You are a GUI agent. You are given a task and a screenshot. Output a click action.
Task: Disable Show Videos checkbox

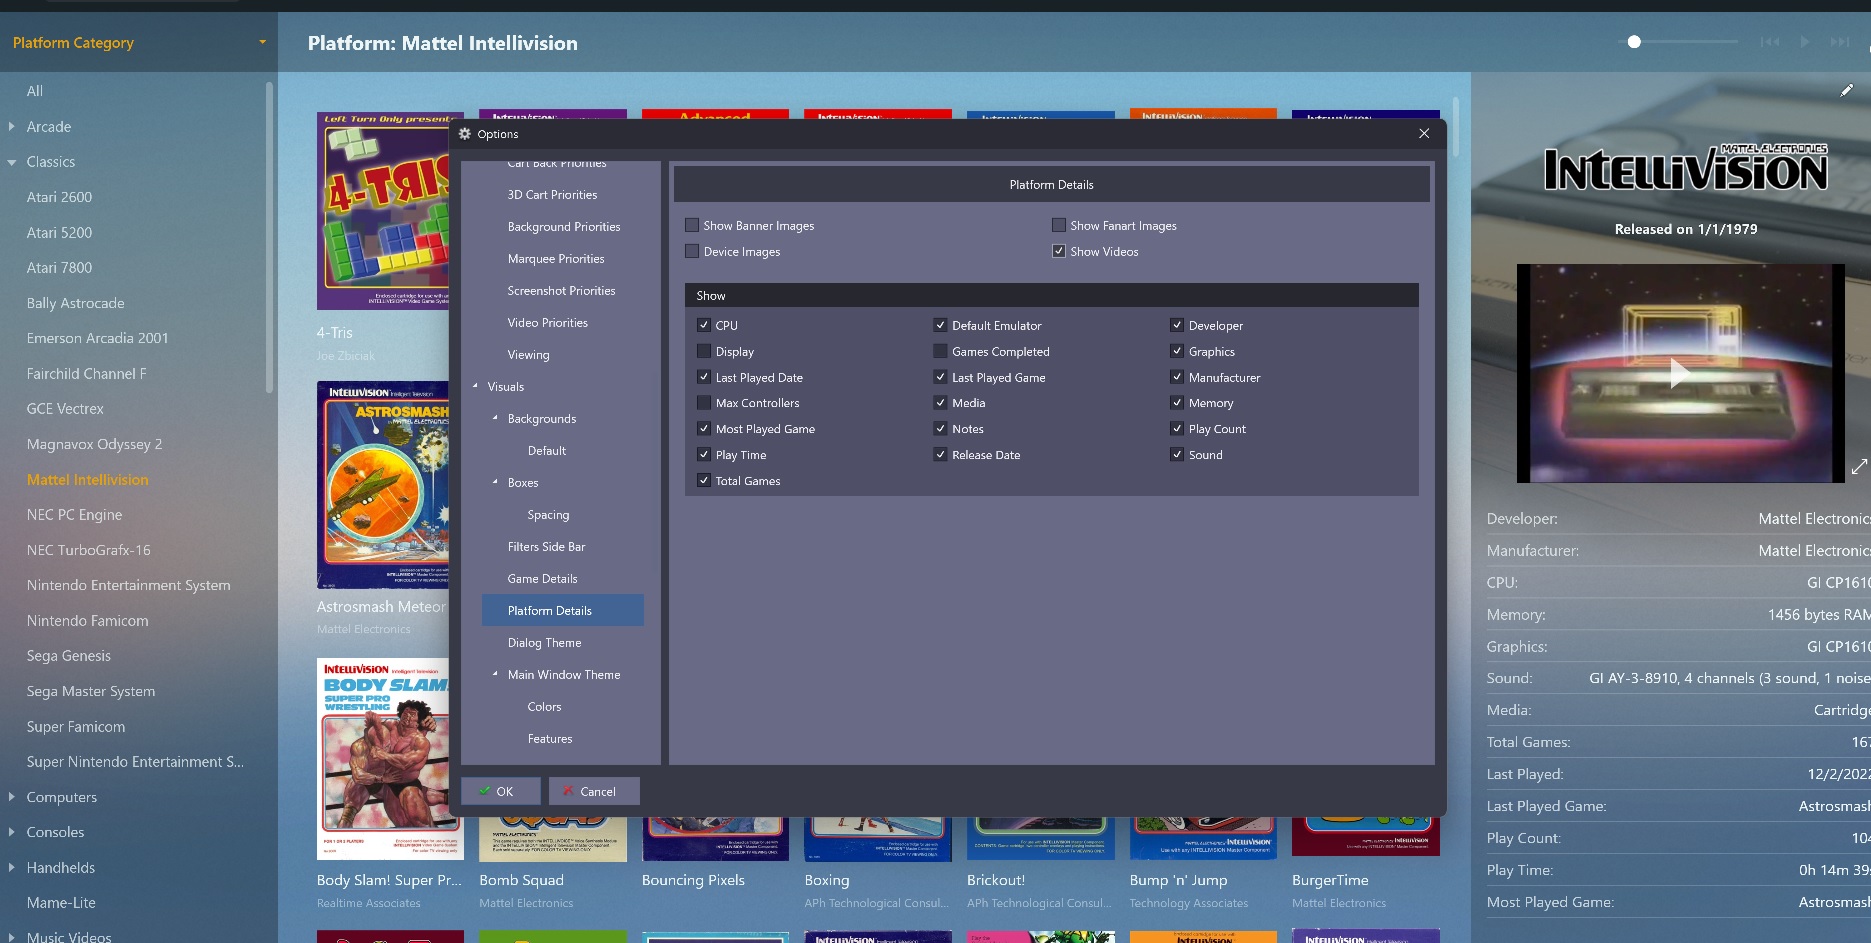pos(1059,251)
